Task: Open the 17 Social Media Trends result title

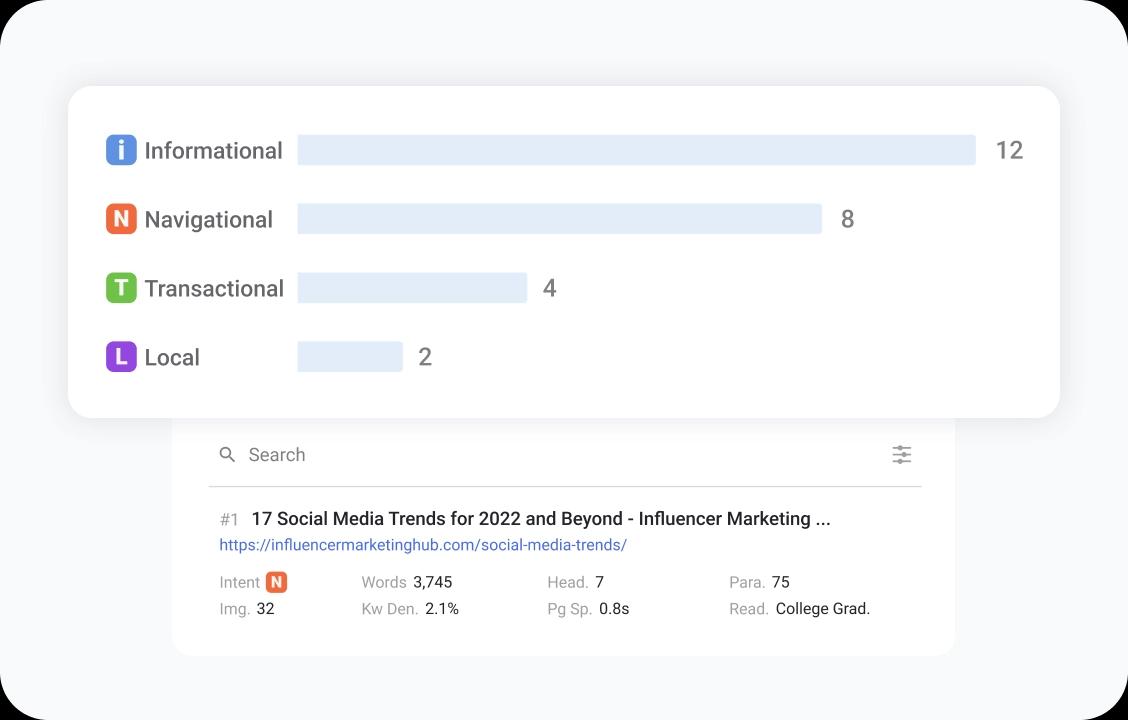Action: [x=540, y=519]
